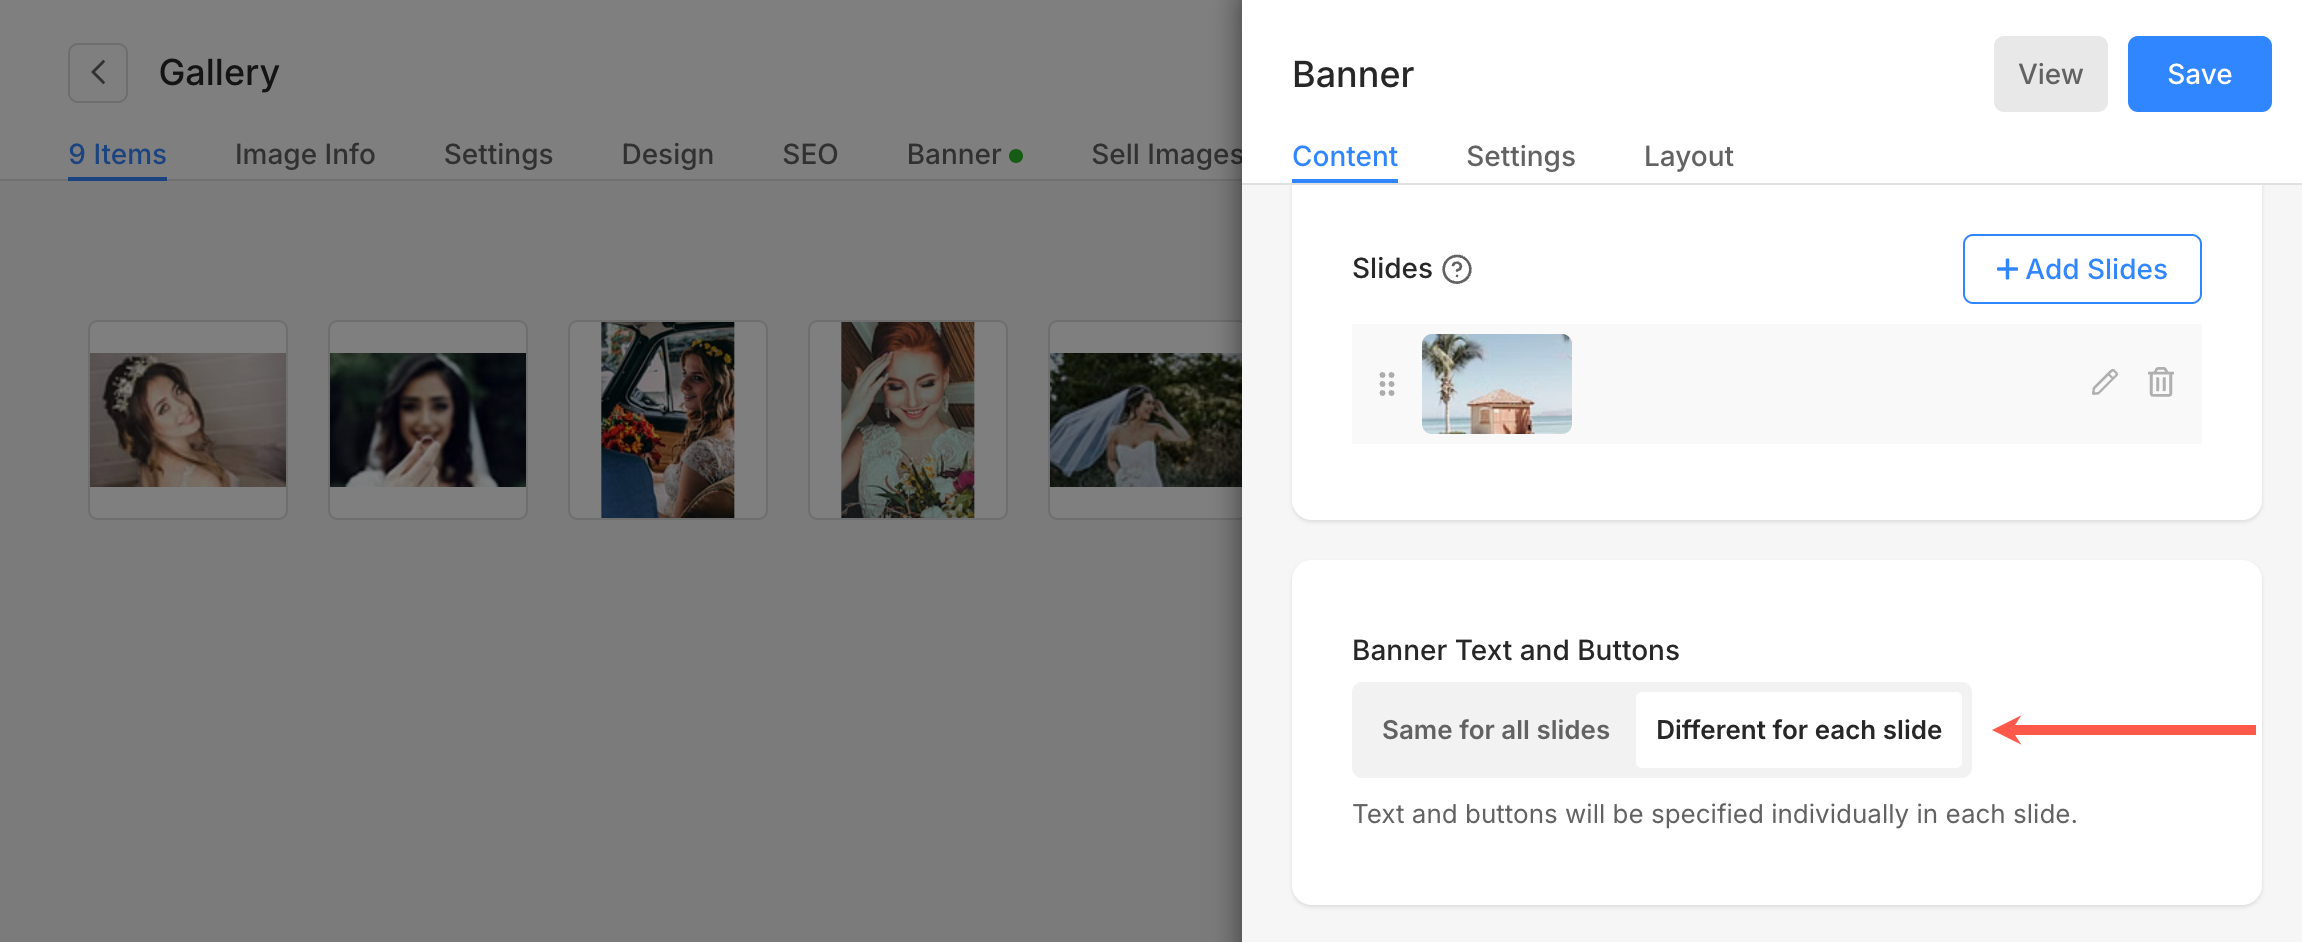The height and width of the screenshot is (942, 2302).
Task: Click the Add Slides button
Action: click(x=2081, y=269)
